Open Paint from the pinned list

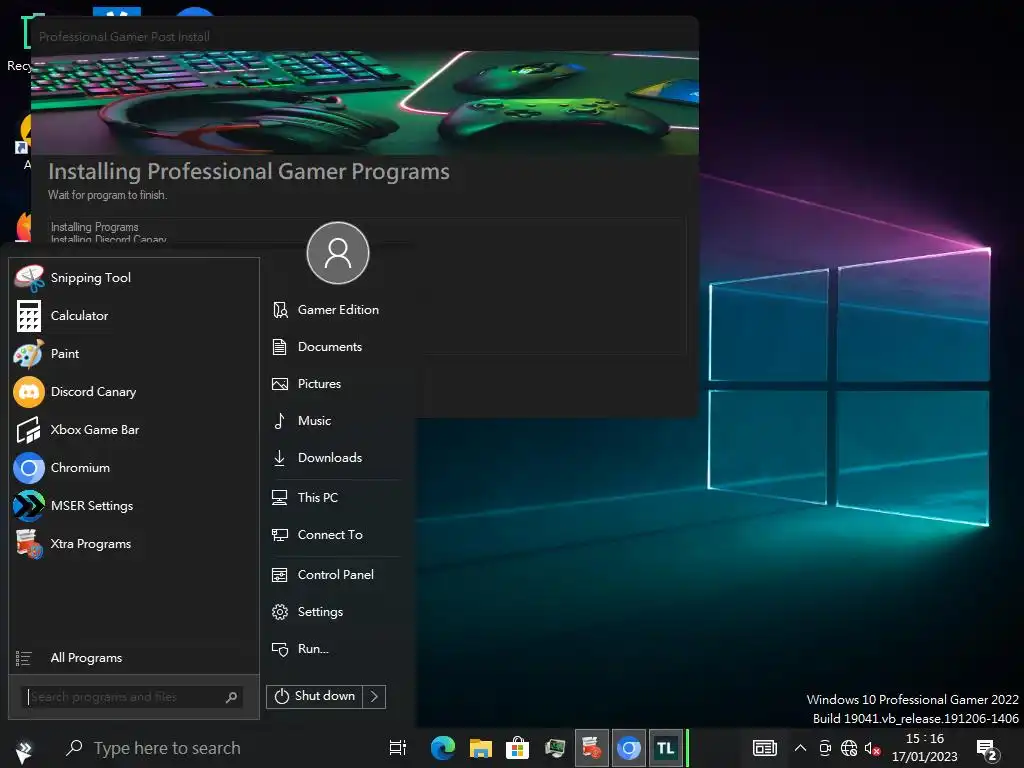(134, 353)
